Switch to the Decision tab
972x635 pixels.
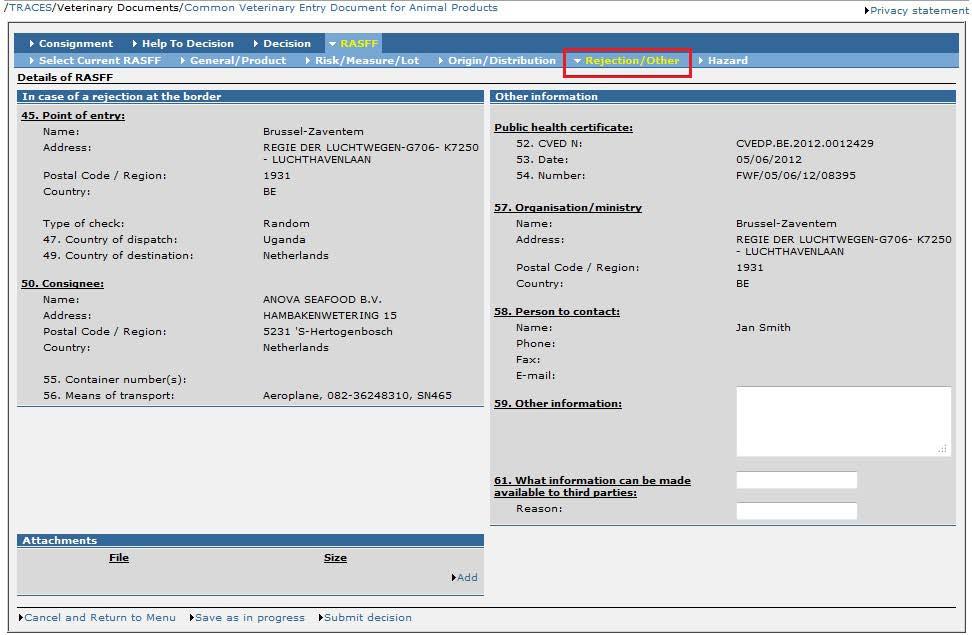pos(286,43)
